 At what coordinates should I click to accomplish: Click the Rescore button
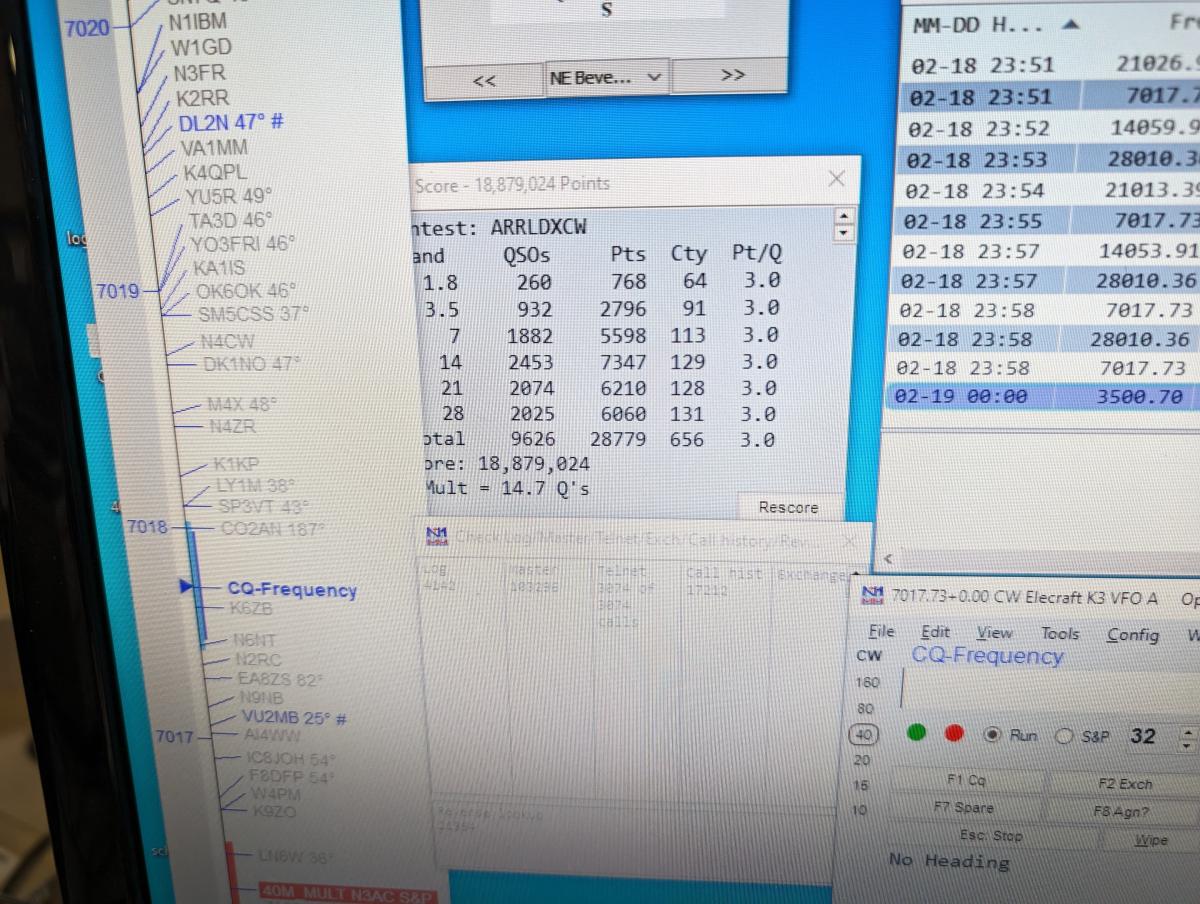[788, 507]
